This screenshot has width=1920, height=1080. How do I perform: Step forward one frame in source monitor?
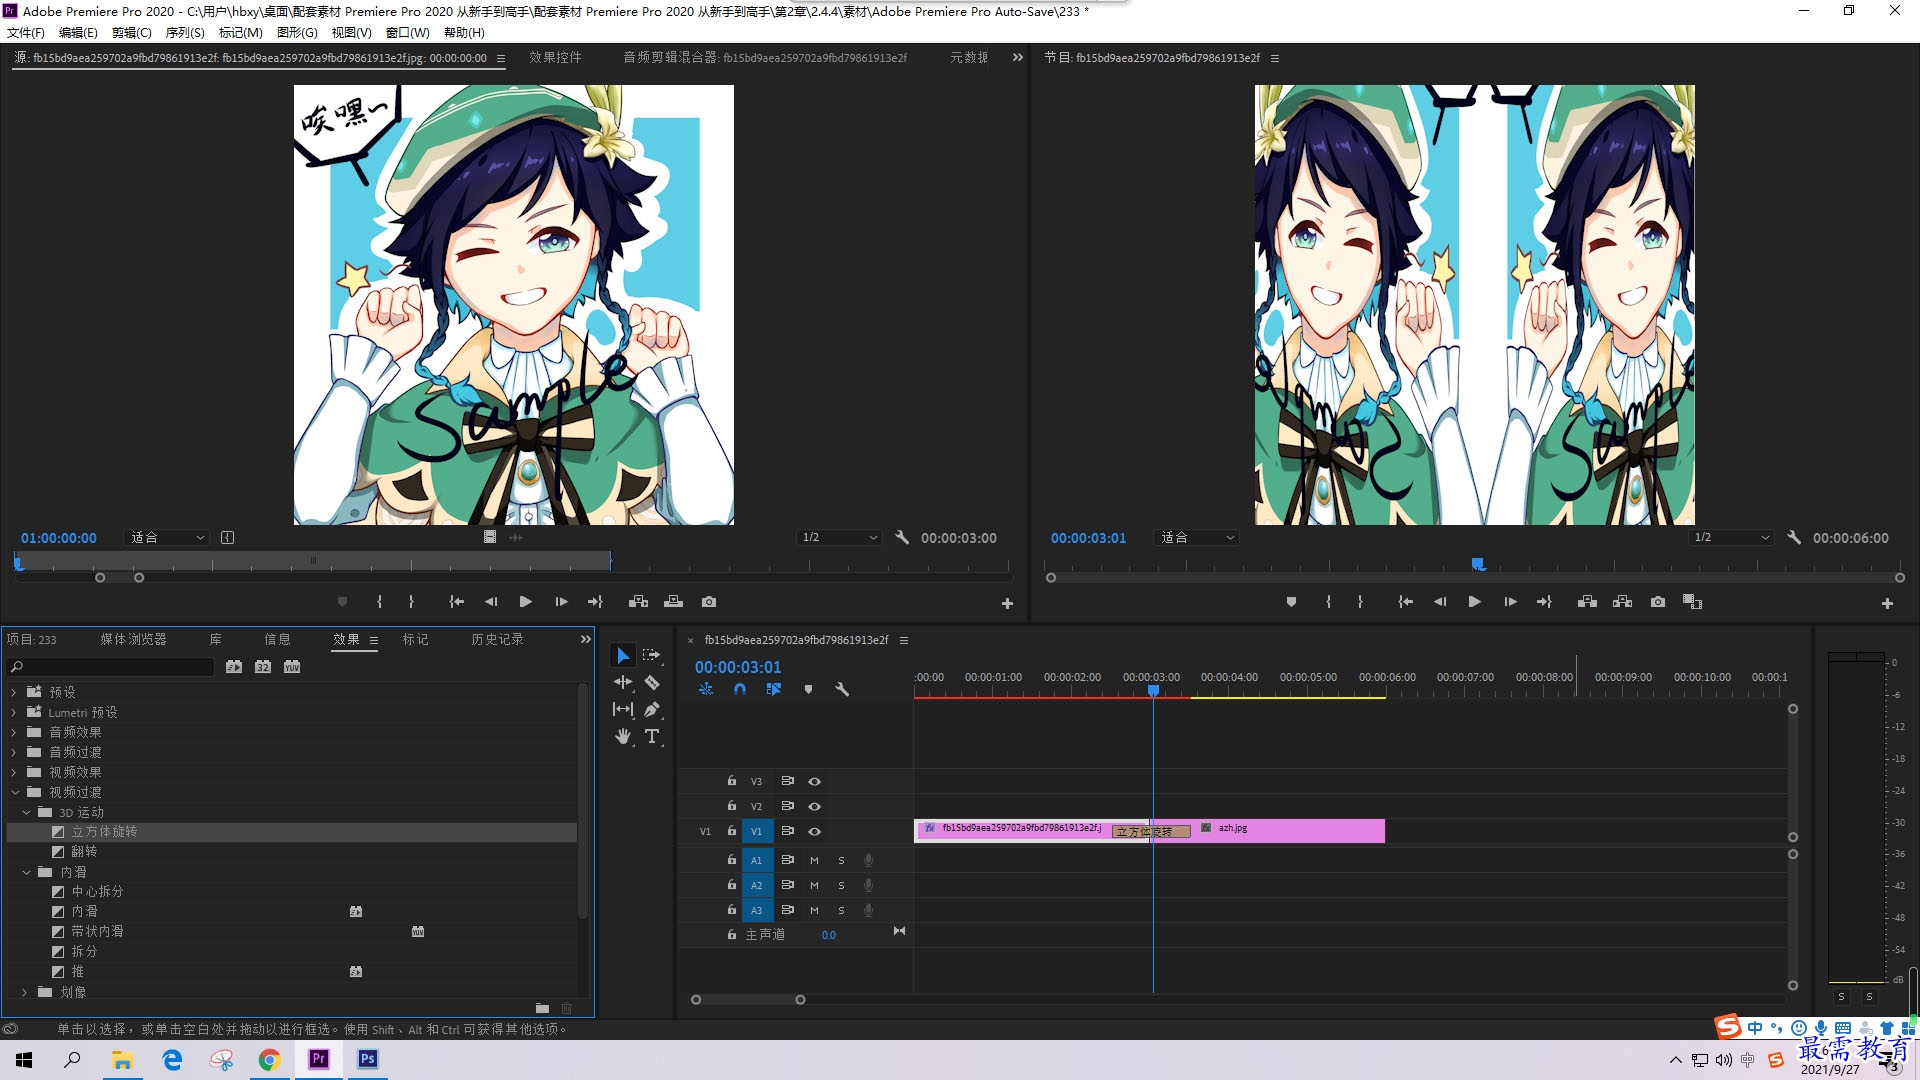coord(561,602)
